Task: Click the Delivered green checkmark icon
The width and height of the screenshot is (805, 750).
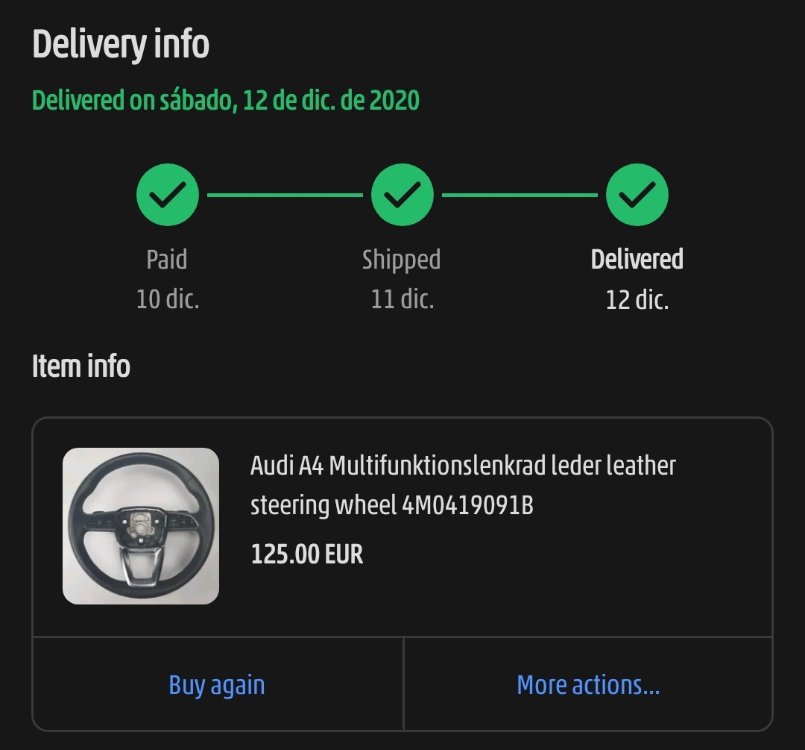Action: 637,195
